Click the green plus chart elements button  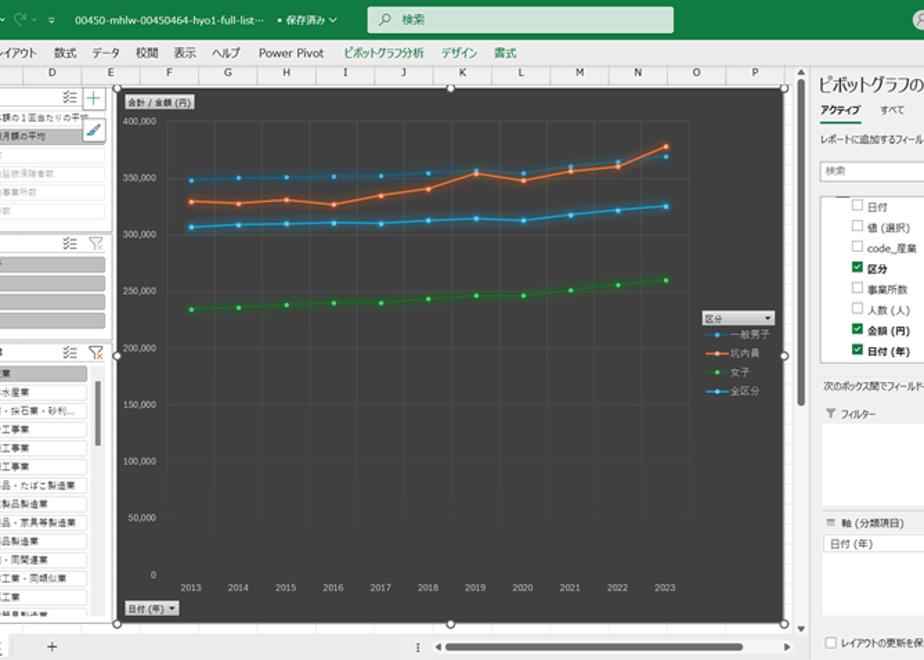[x=94, y=98]
